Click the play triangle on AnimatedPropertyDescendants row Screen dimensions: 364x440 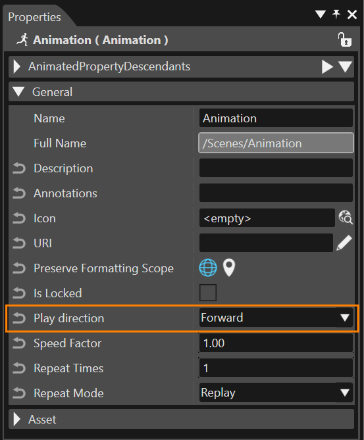click(327, 67)
